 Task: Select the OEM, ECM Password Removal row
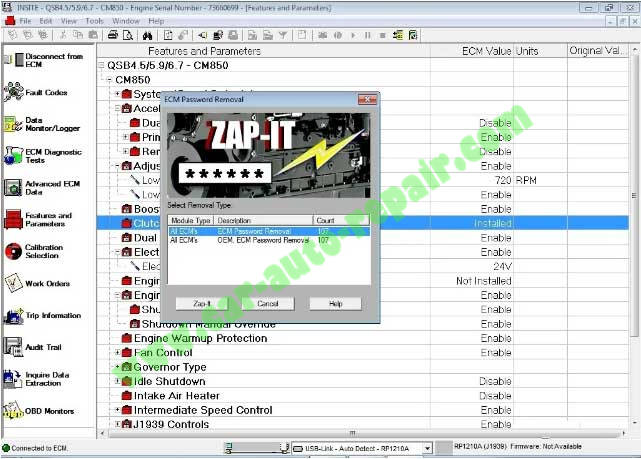[x=269, y=240]
